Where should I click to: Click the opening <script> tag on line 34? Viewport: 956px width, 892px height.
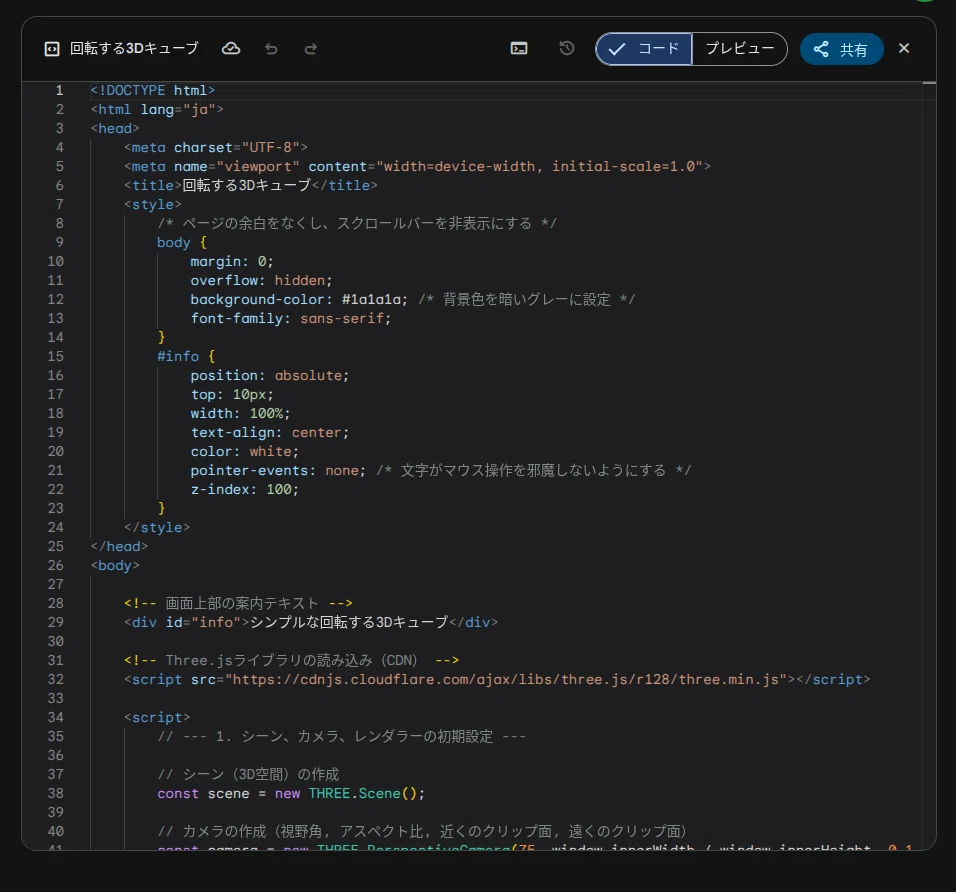click(x=157, y=717)
